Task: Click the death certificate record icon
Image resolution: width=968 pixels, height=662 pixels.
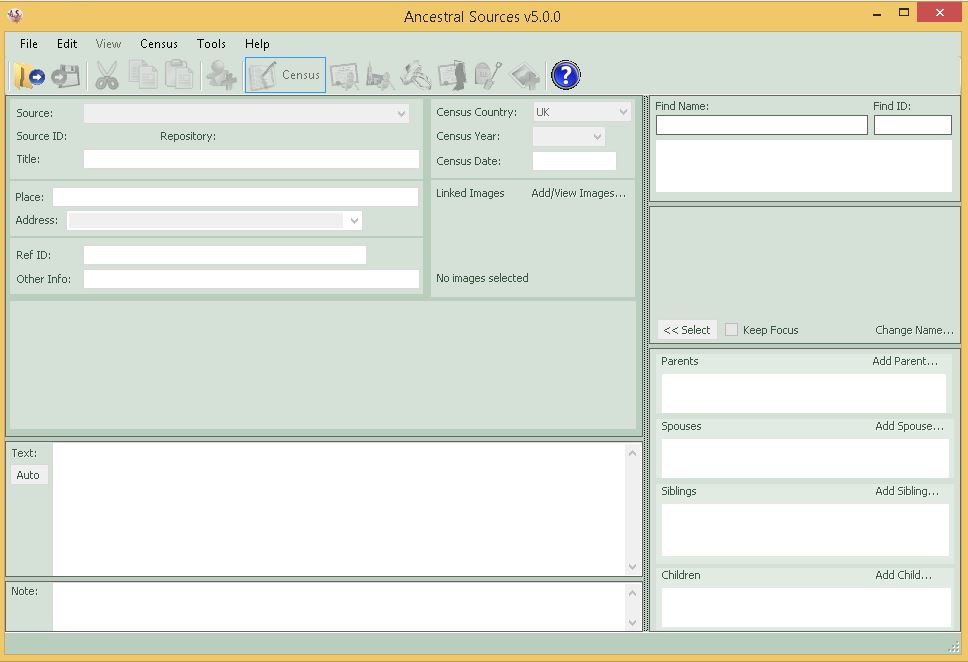Action: coord(453,75)
